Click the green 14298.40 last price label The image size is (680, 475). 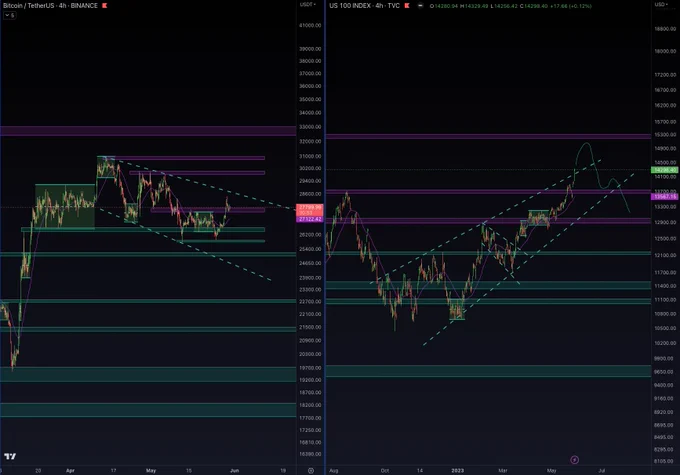pyautogui.click(x=664, y=170)
